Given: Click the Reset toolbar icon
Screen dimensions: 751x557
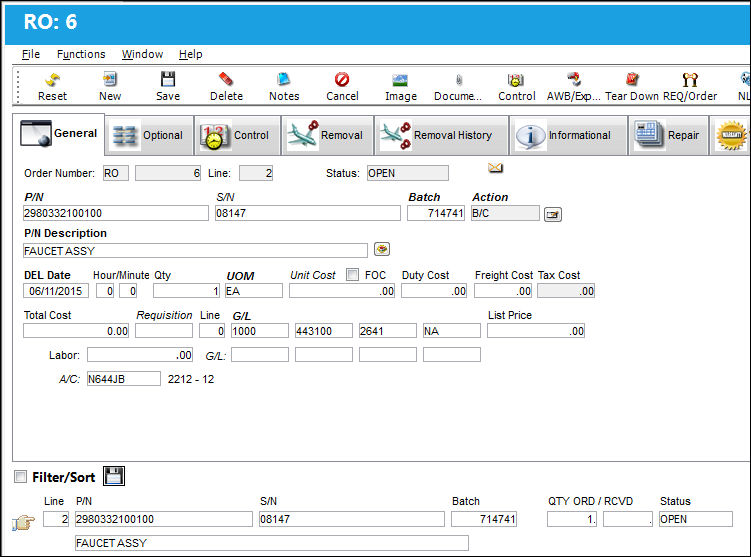Looking at the screenshot, I should pos(52,80).
